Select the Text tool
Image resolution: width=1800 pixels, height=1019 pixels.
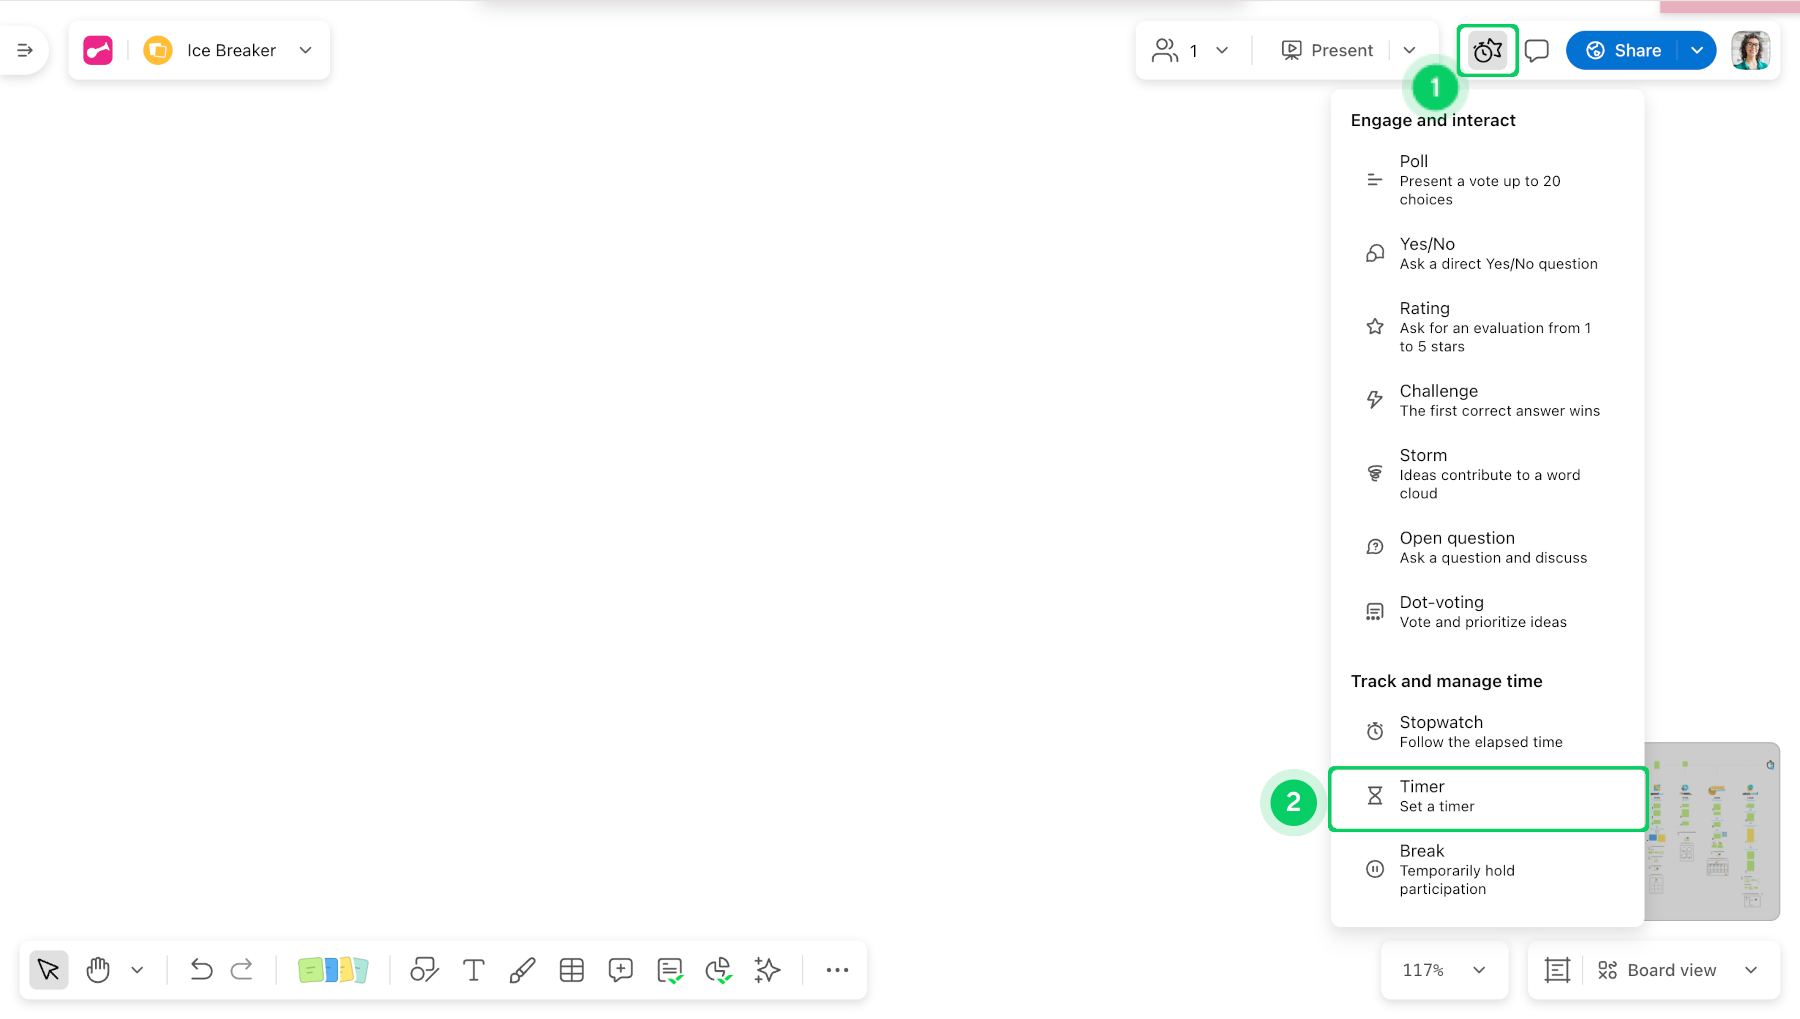pyautogui.click(x=473, y=969)
